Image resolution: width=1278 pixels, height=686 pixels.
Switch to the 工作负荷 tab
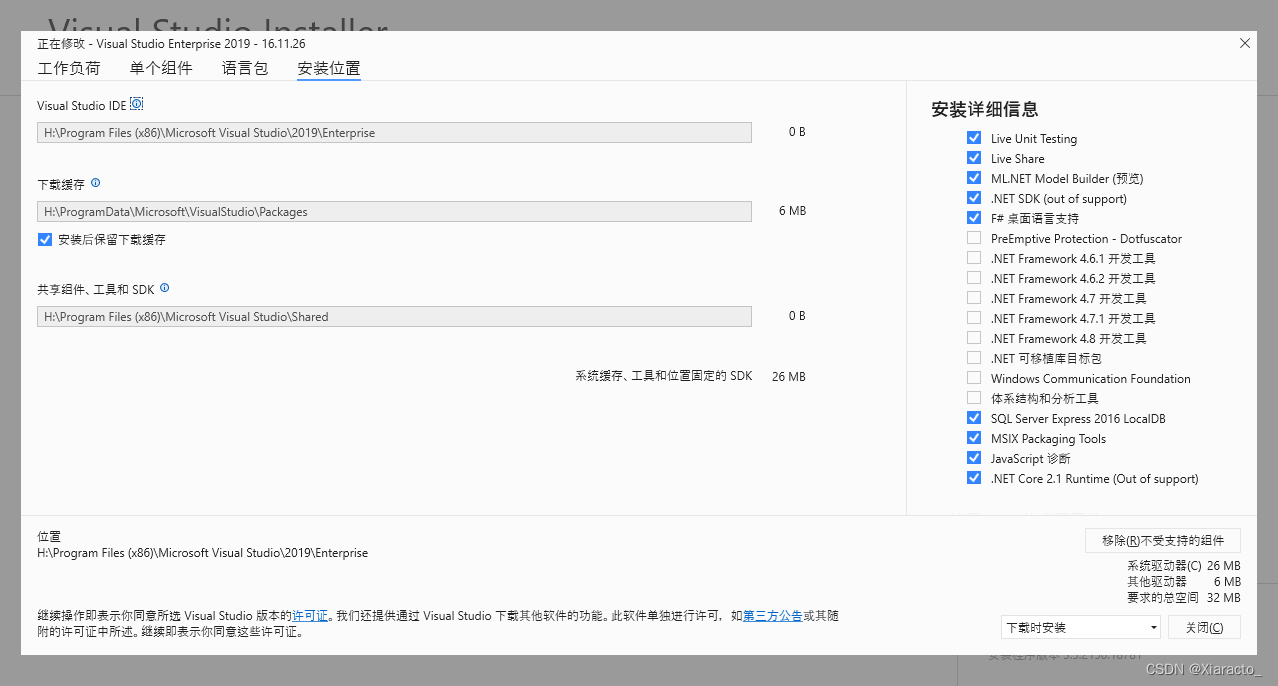(x=69, y=68)
